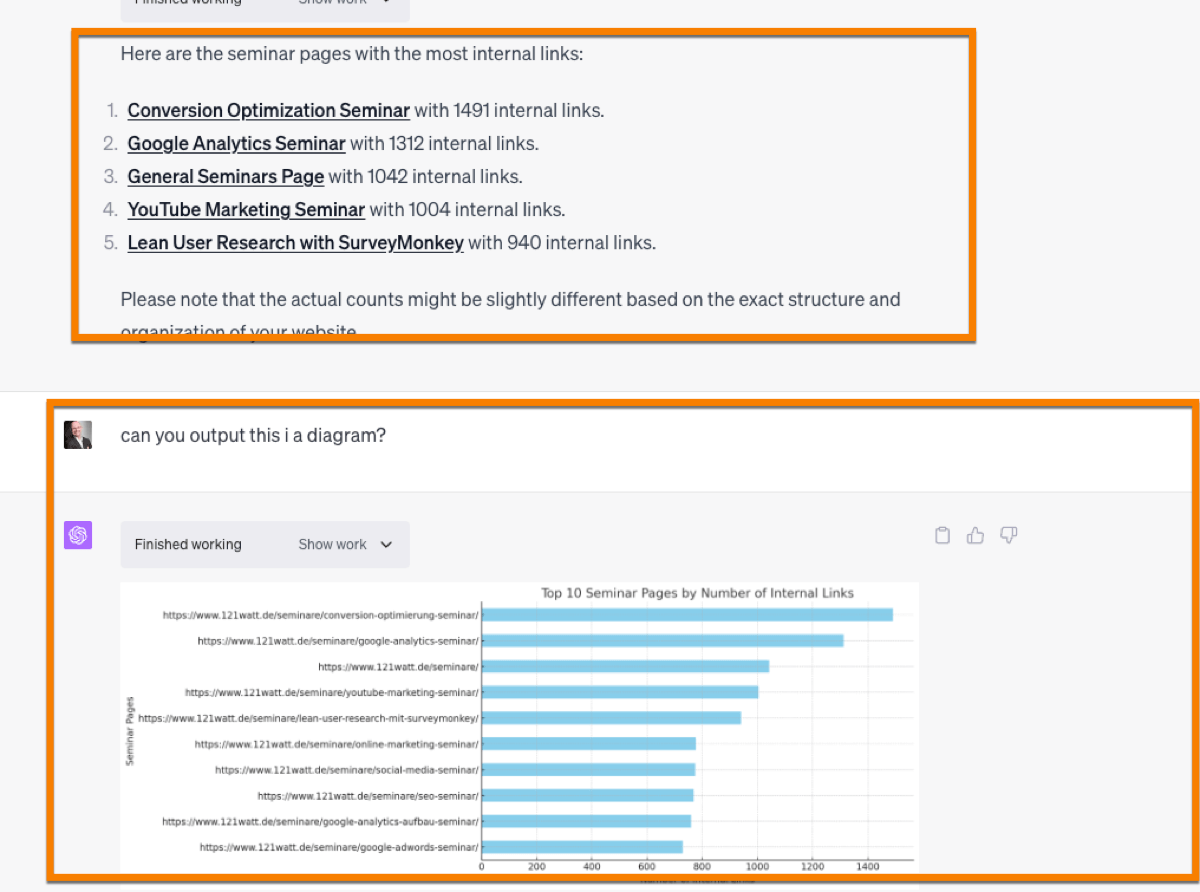
Task: Click the social-media-seminar URL axis label
Action: tap(346, 770)
